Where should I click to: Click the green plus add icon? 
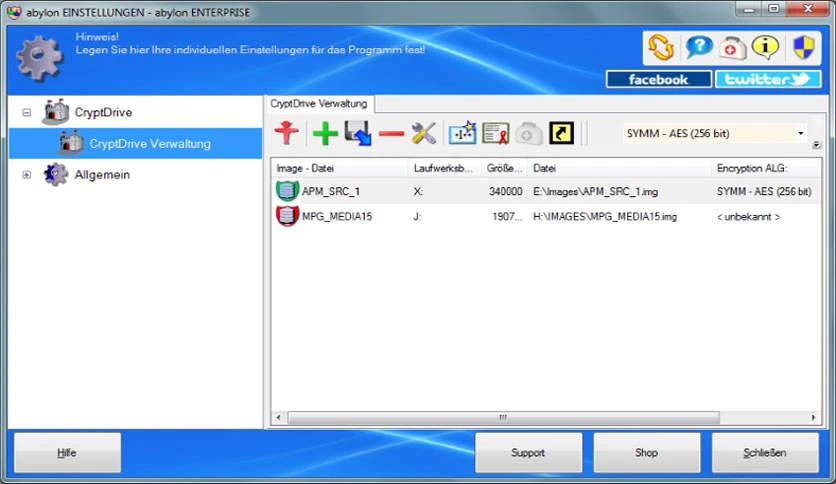pyautogui.click(x=325, y=133)
